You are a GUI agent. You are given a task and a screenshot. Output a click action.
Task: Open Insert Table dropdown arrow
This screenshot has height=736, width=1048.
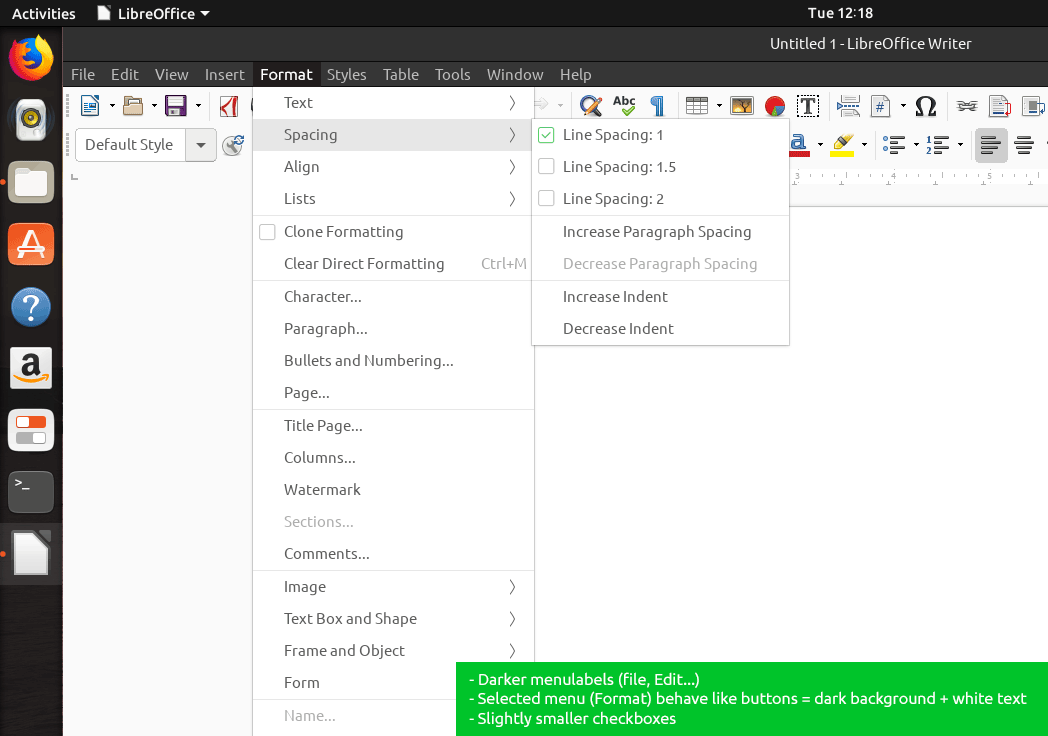coord(719,106)
